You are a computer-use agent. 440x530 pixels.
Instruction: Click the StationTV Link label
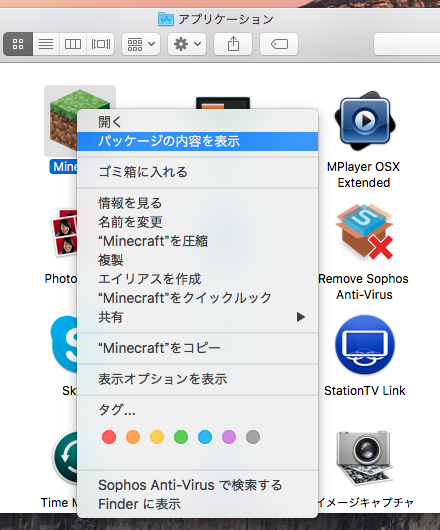(365, 391)
